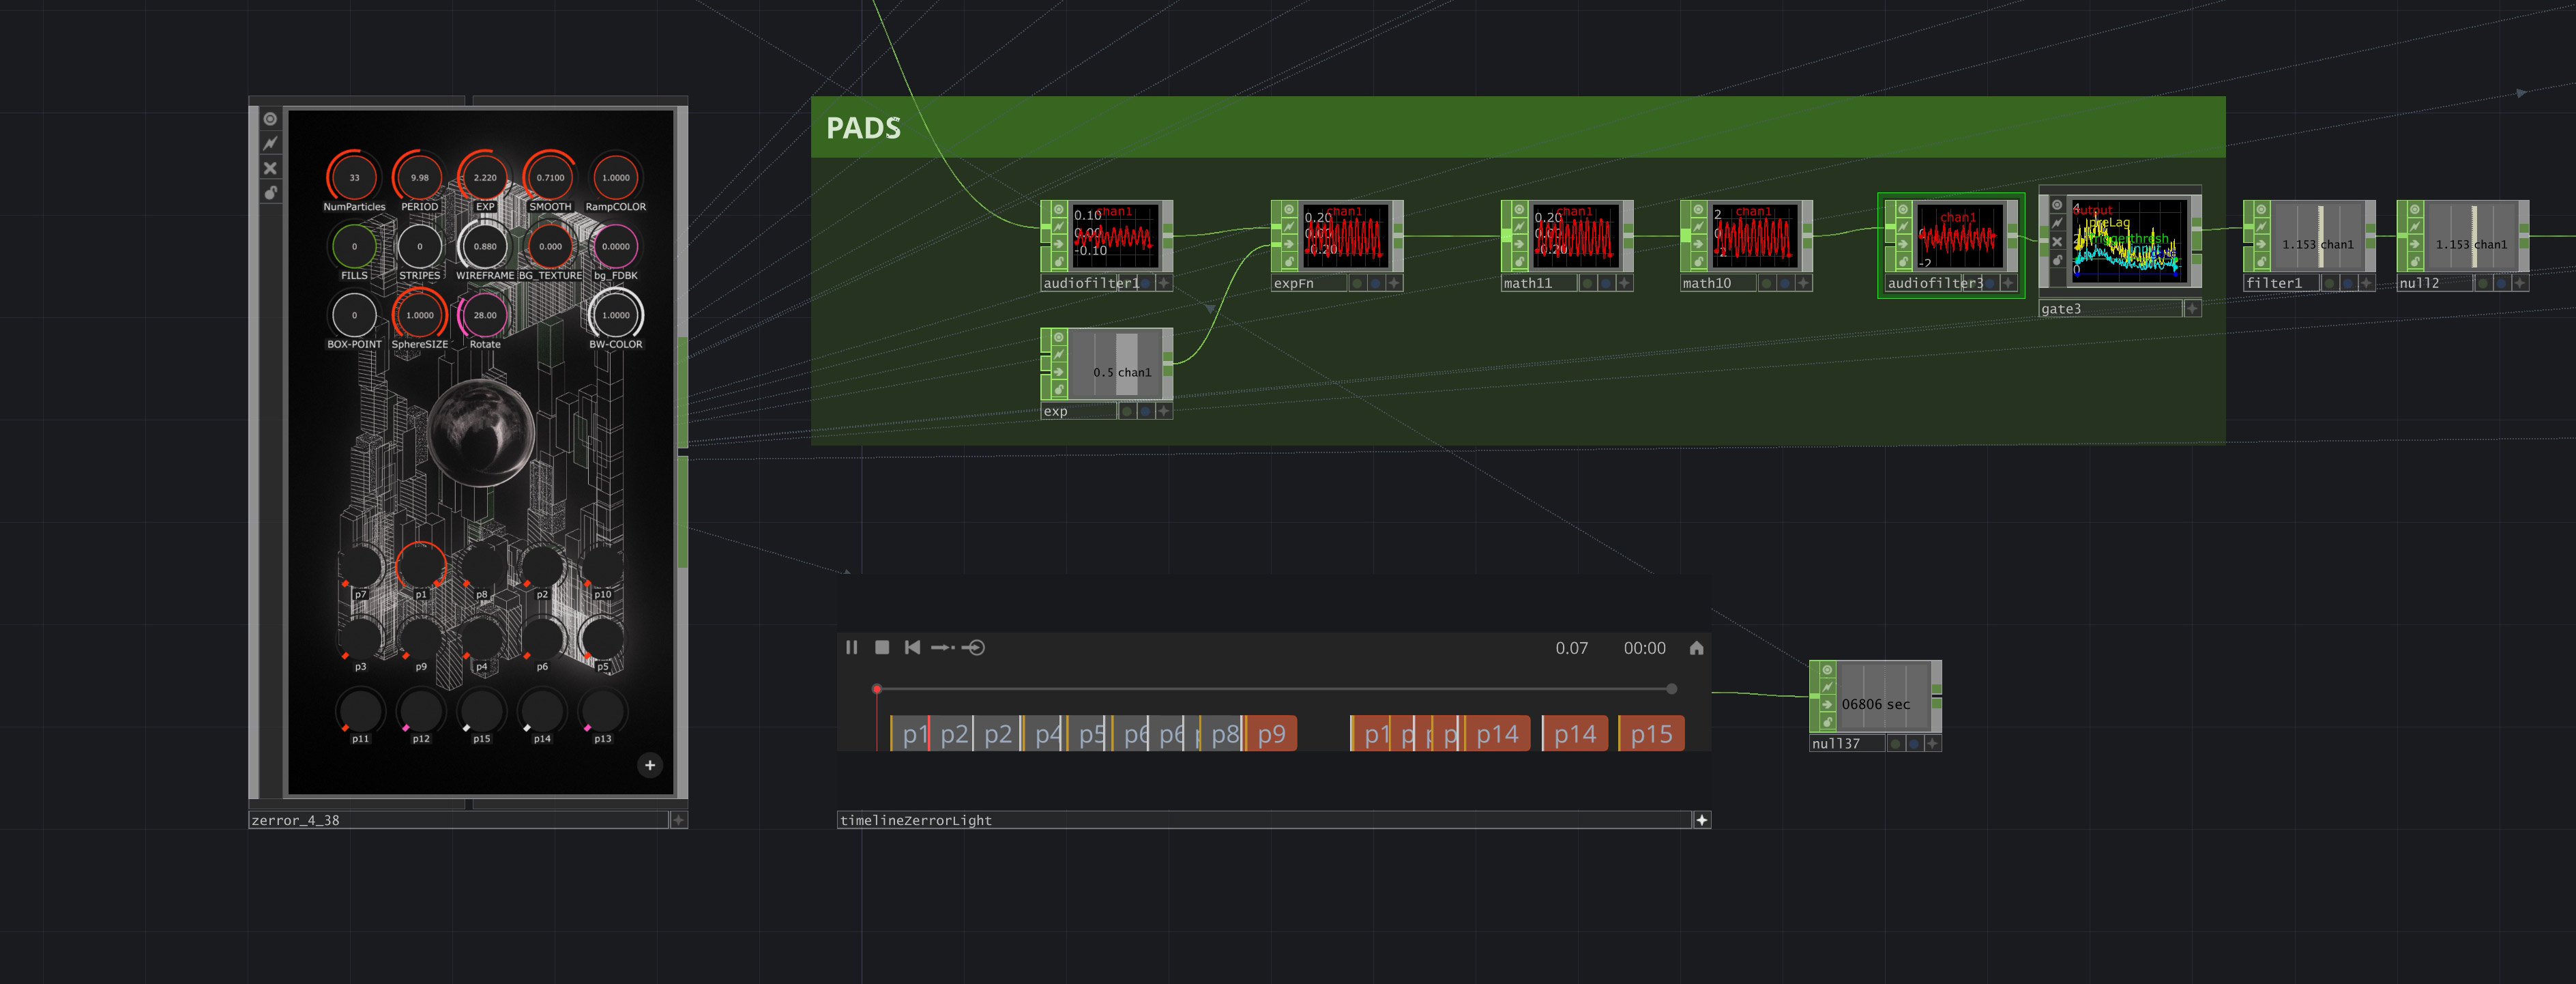Expand parameters star on timelineZerrorLight node
The width and height of the screenshot is (2576, 984).
coord(1701,820)
